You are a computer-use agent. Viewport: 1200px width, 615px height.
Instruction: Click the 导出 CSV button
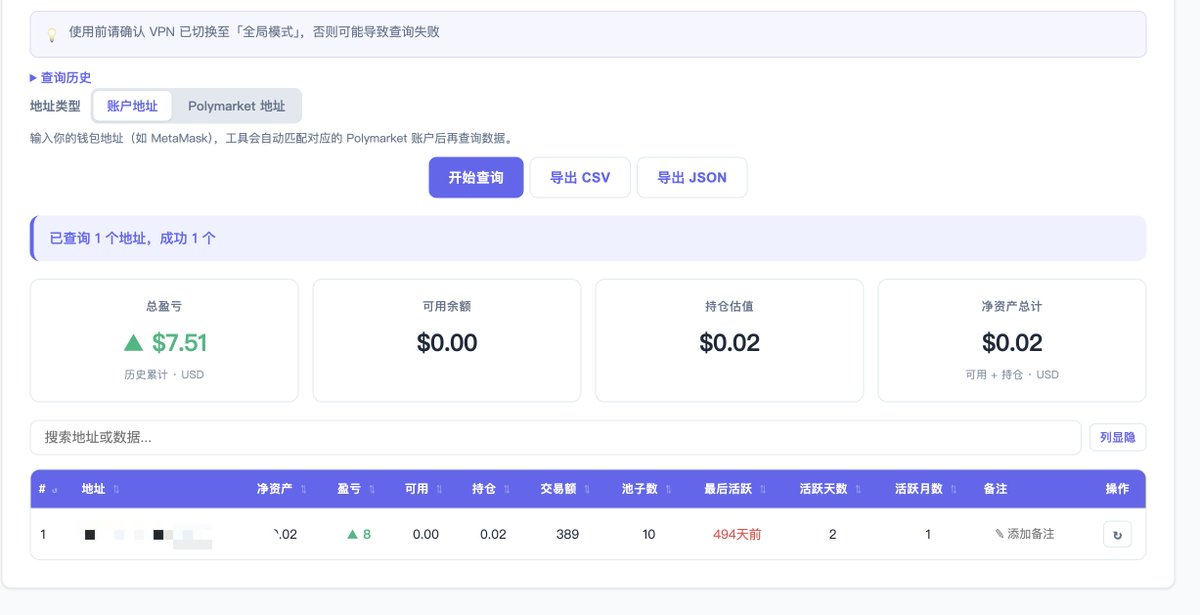coord(580,178)
